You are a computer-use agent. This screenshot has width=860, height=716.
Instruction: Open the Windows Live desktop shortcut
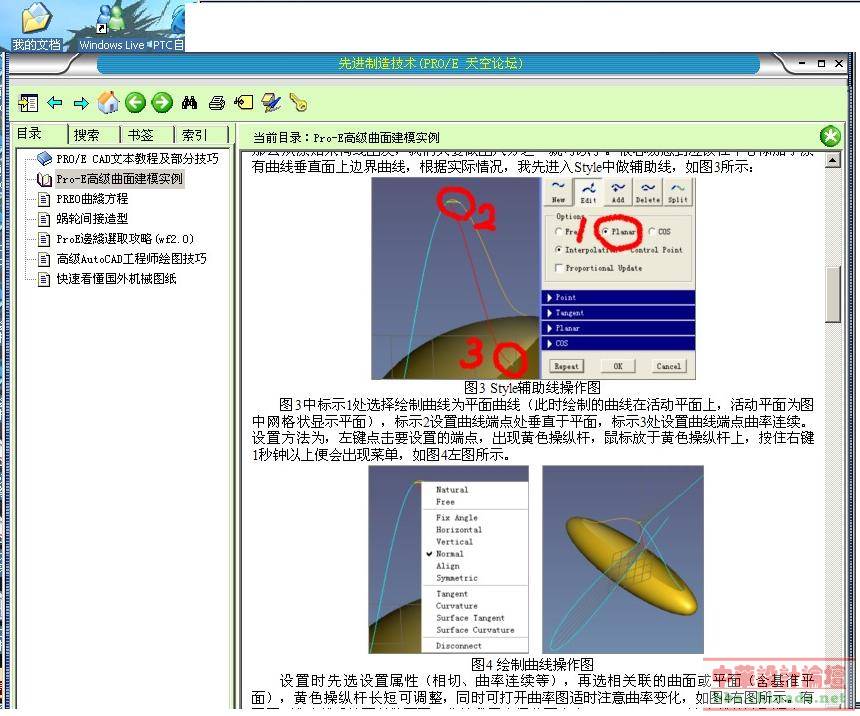[112, 27]
